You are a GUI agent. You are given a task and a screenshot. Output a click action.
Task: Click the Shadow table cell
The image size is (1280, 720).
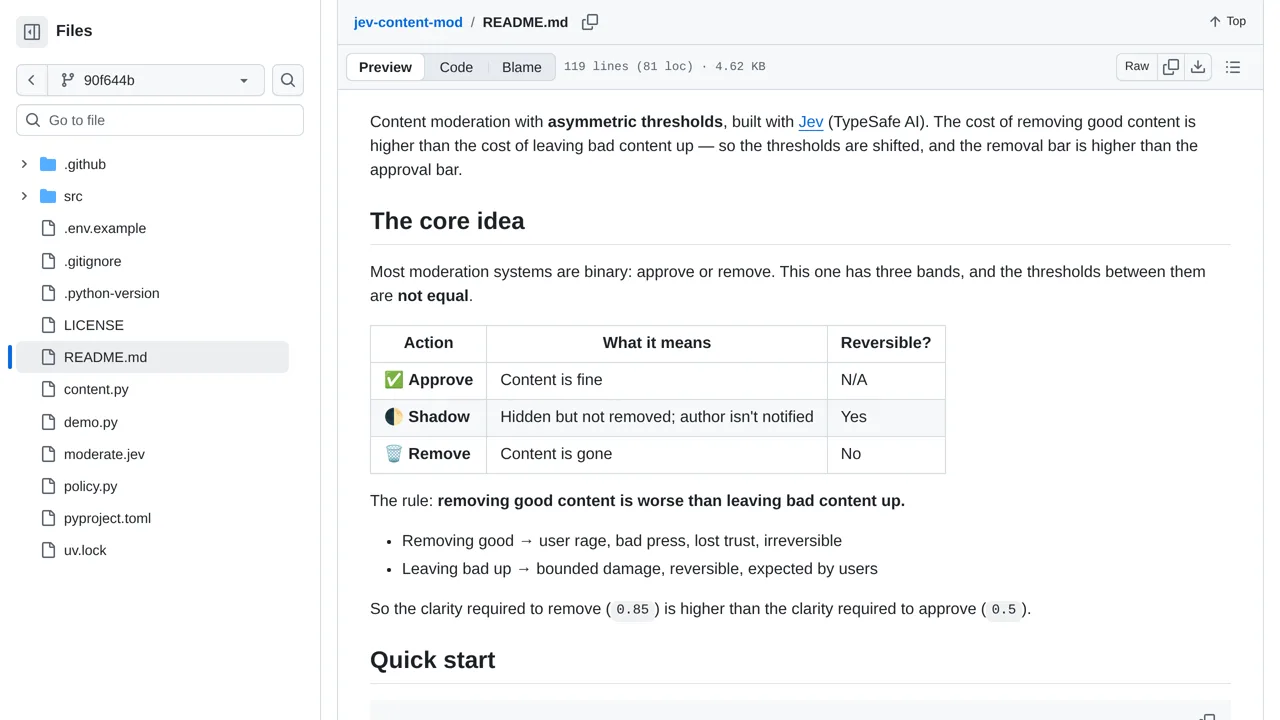click(x=428, y=417)
